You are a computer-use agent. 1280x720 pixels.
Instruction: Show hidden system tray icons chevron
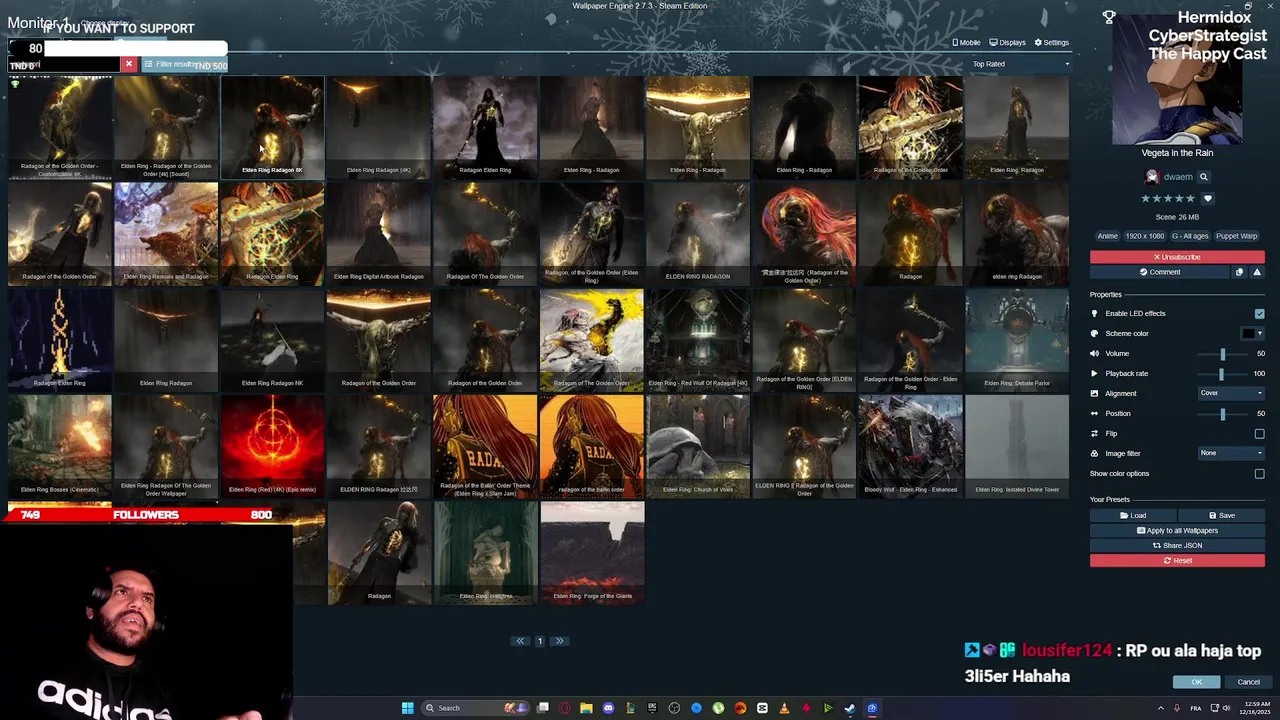(x=1161, y=708)
